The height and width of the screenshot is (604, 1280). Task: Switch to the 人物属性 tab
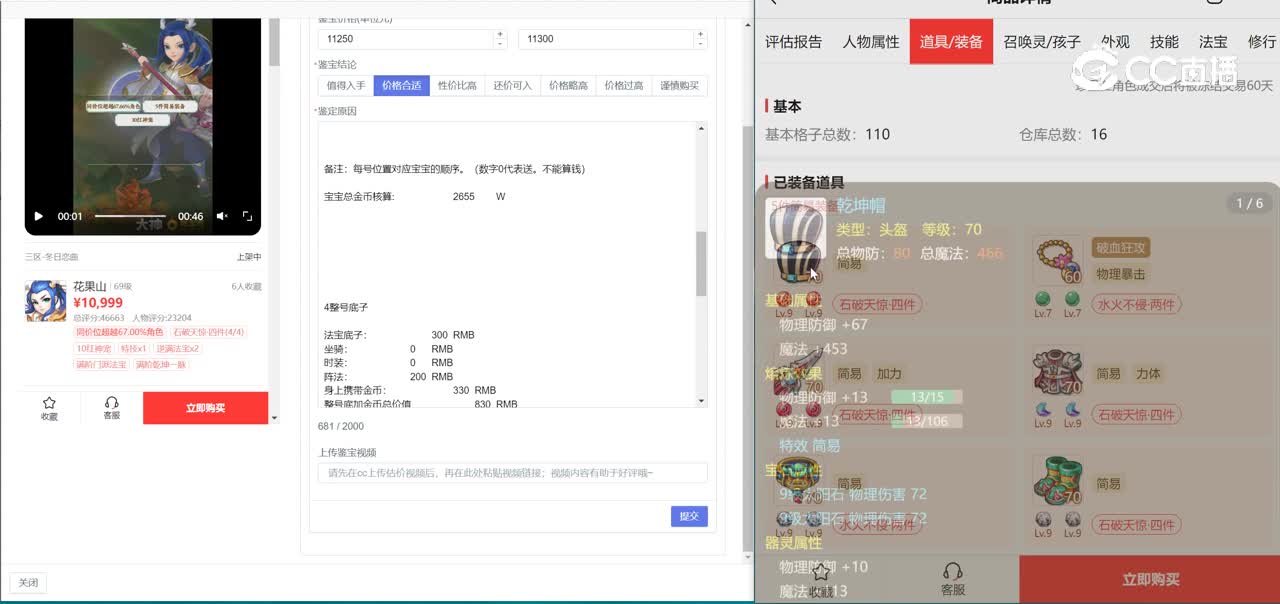[x=871, y=42]
